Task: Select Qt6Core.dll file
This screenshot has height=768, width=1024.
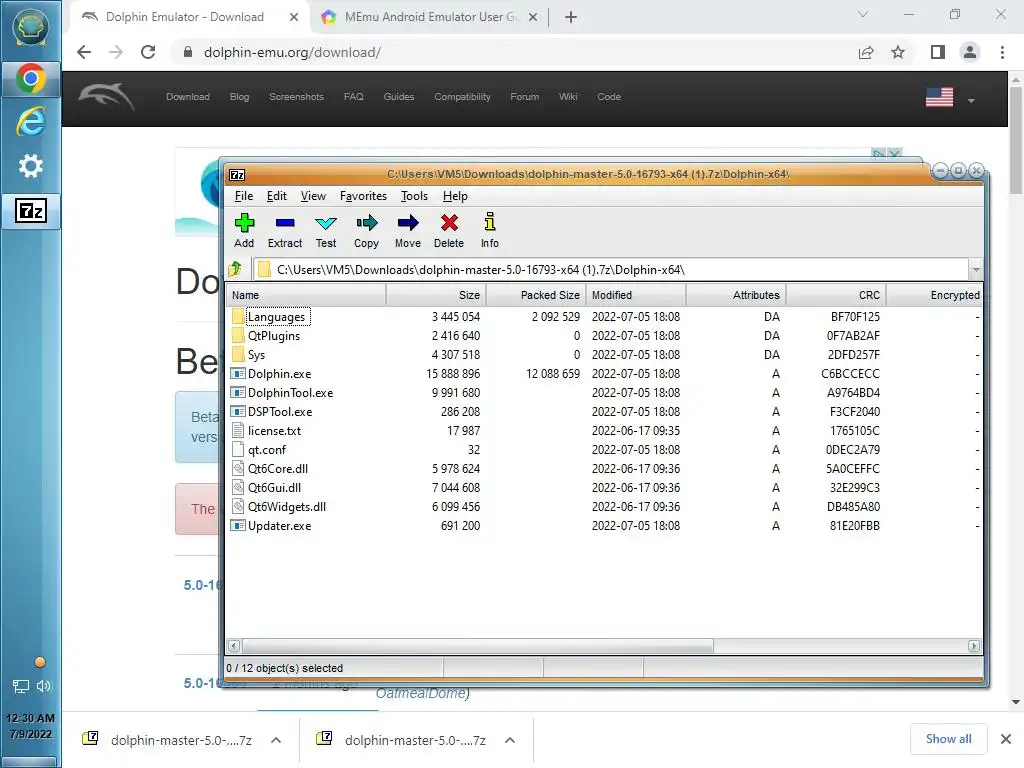Action: click(278, 468)
